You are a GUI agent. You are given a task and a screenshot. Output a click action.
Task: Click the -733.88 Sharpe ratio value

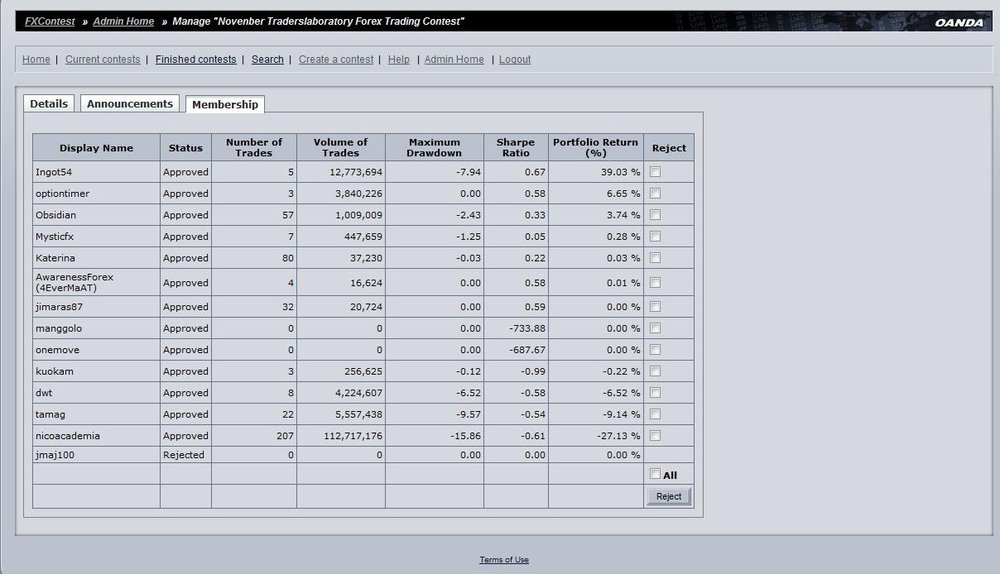[527, 328]
